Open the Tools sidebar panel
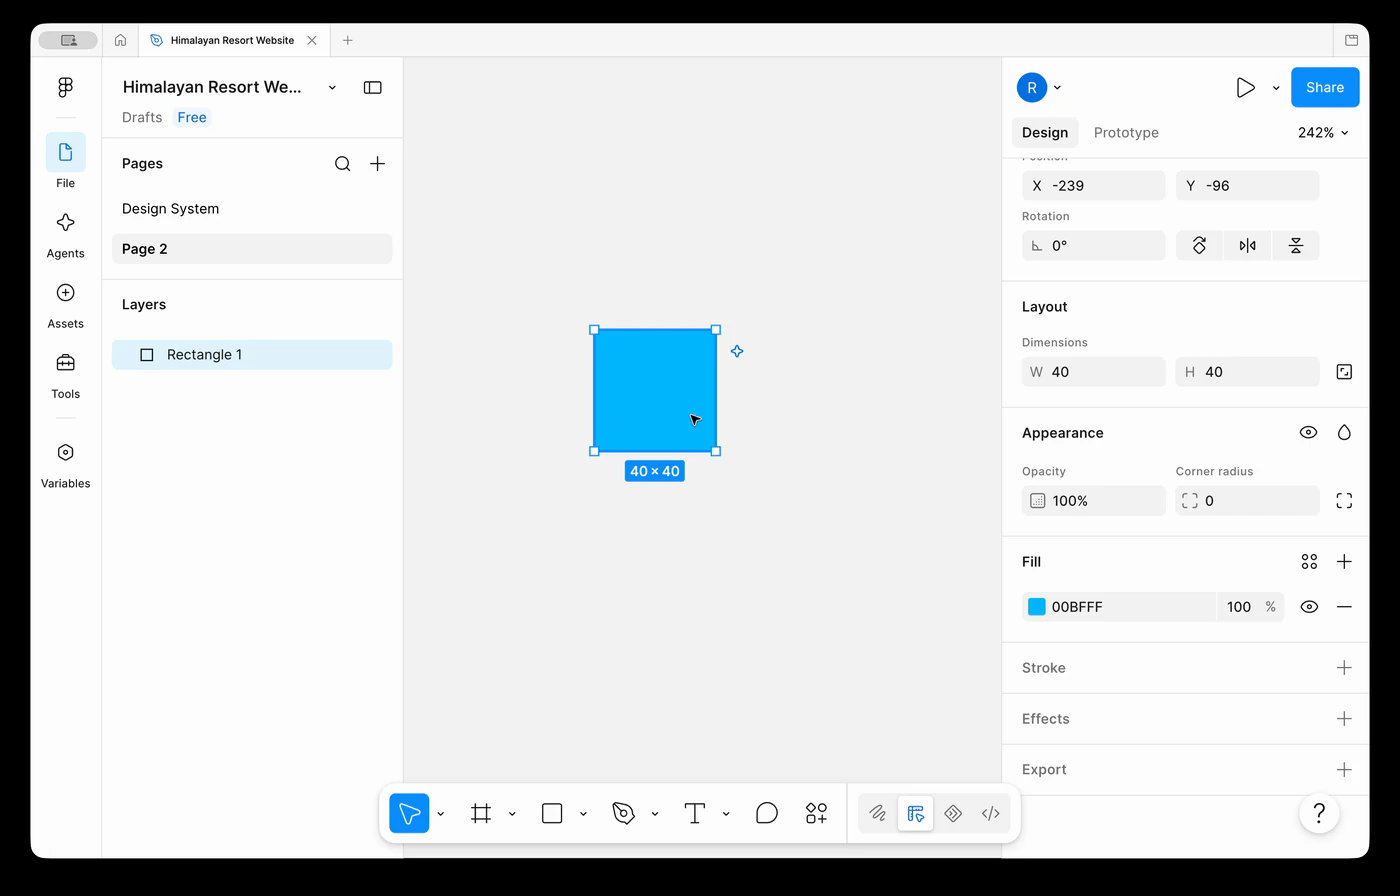 (65, 362)
